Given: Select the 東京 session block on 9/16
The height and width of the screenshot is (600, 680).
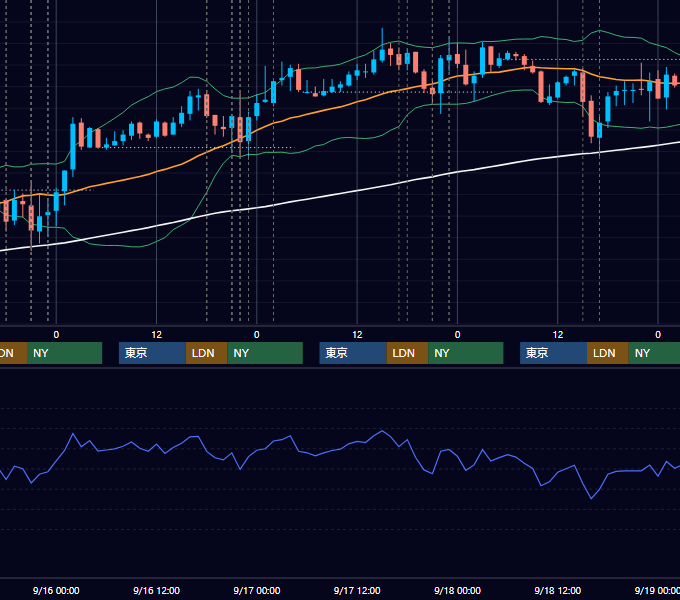Looking at the screenshot, I should coord(152,353).
